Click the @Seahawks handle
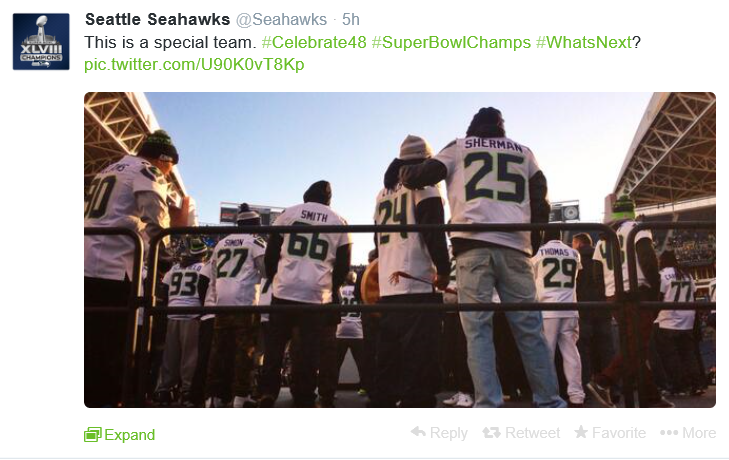Screen dimensions: 729x460 pos(281,20)
